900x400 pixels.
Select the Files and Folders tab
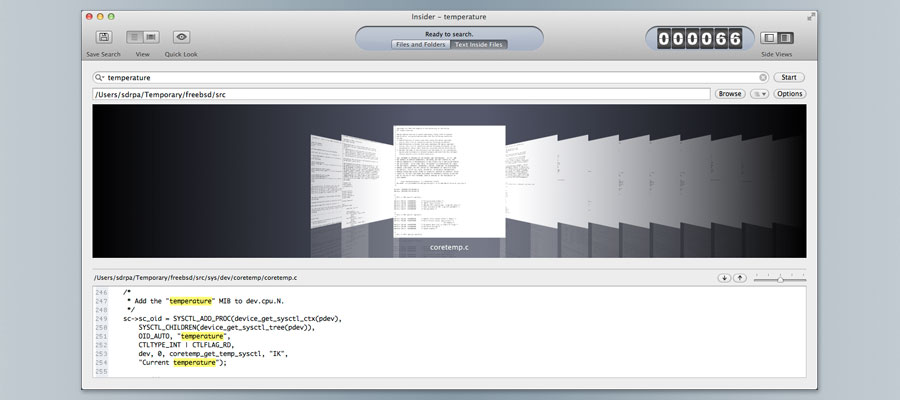(420, 44)
